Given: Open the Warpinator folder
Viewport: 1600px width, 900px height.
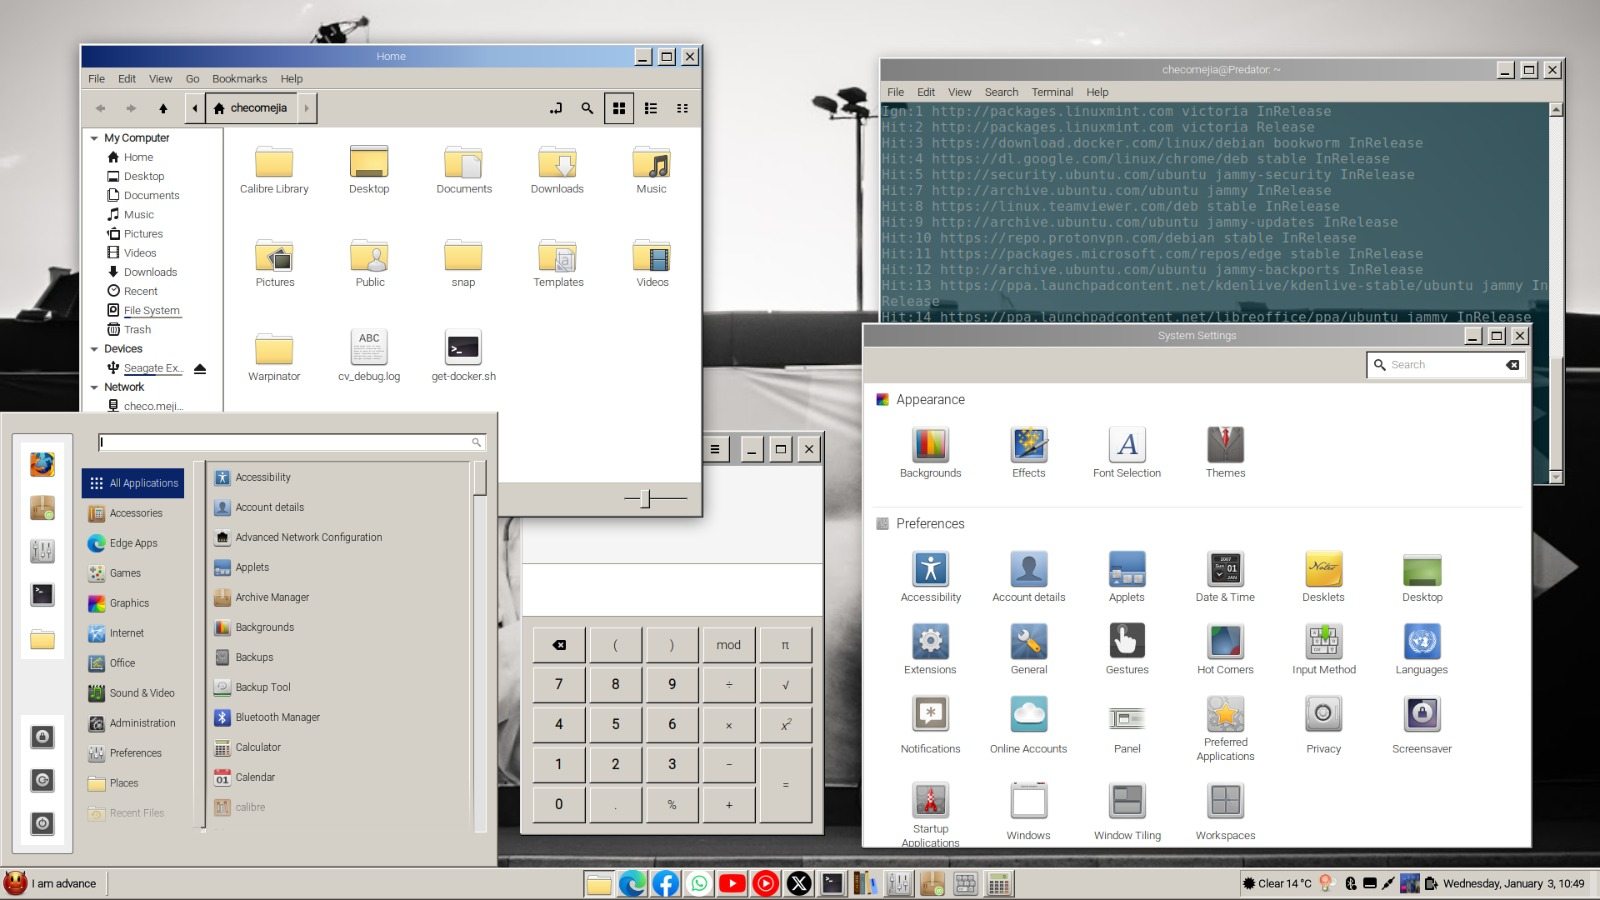Looking at the screenshot, I should (274, 357).
